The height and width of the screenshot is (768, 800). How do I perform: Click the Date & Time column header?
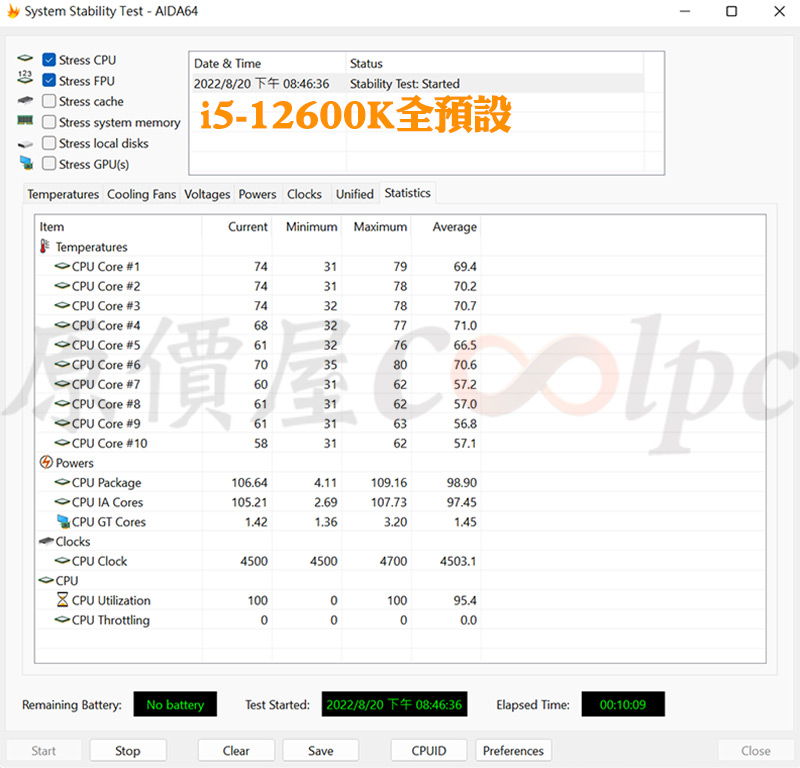click(x=267, y=63)
